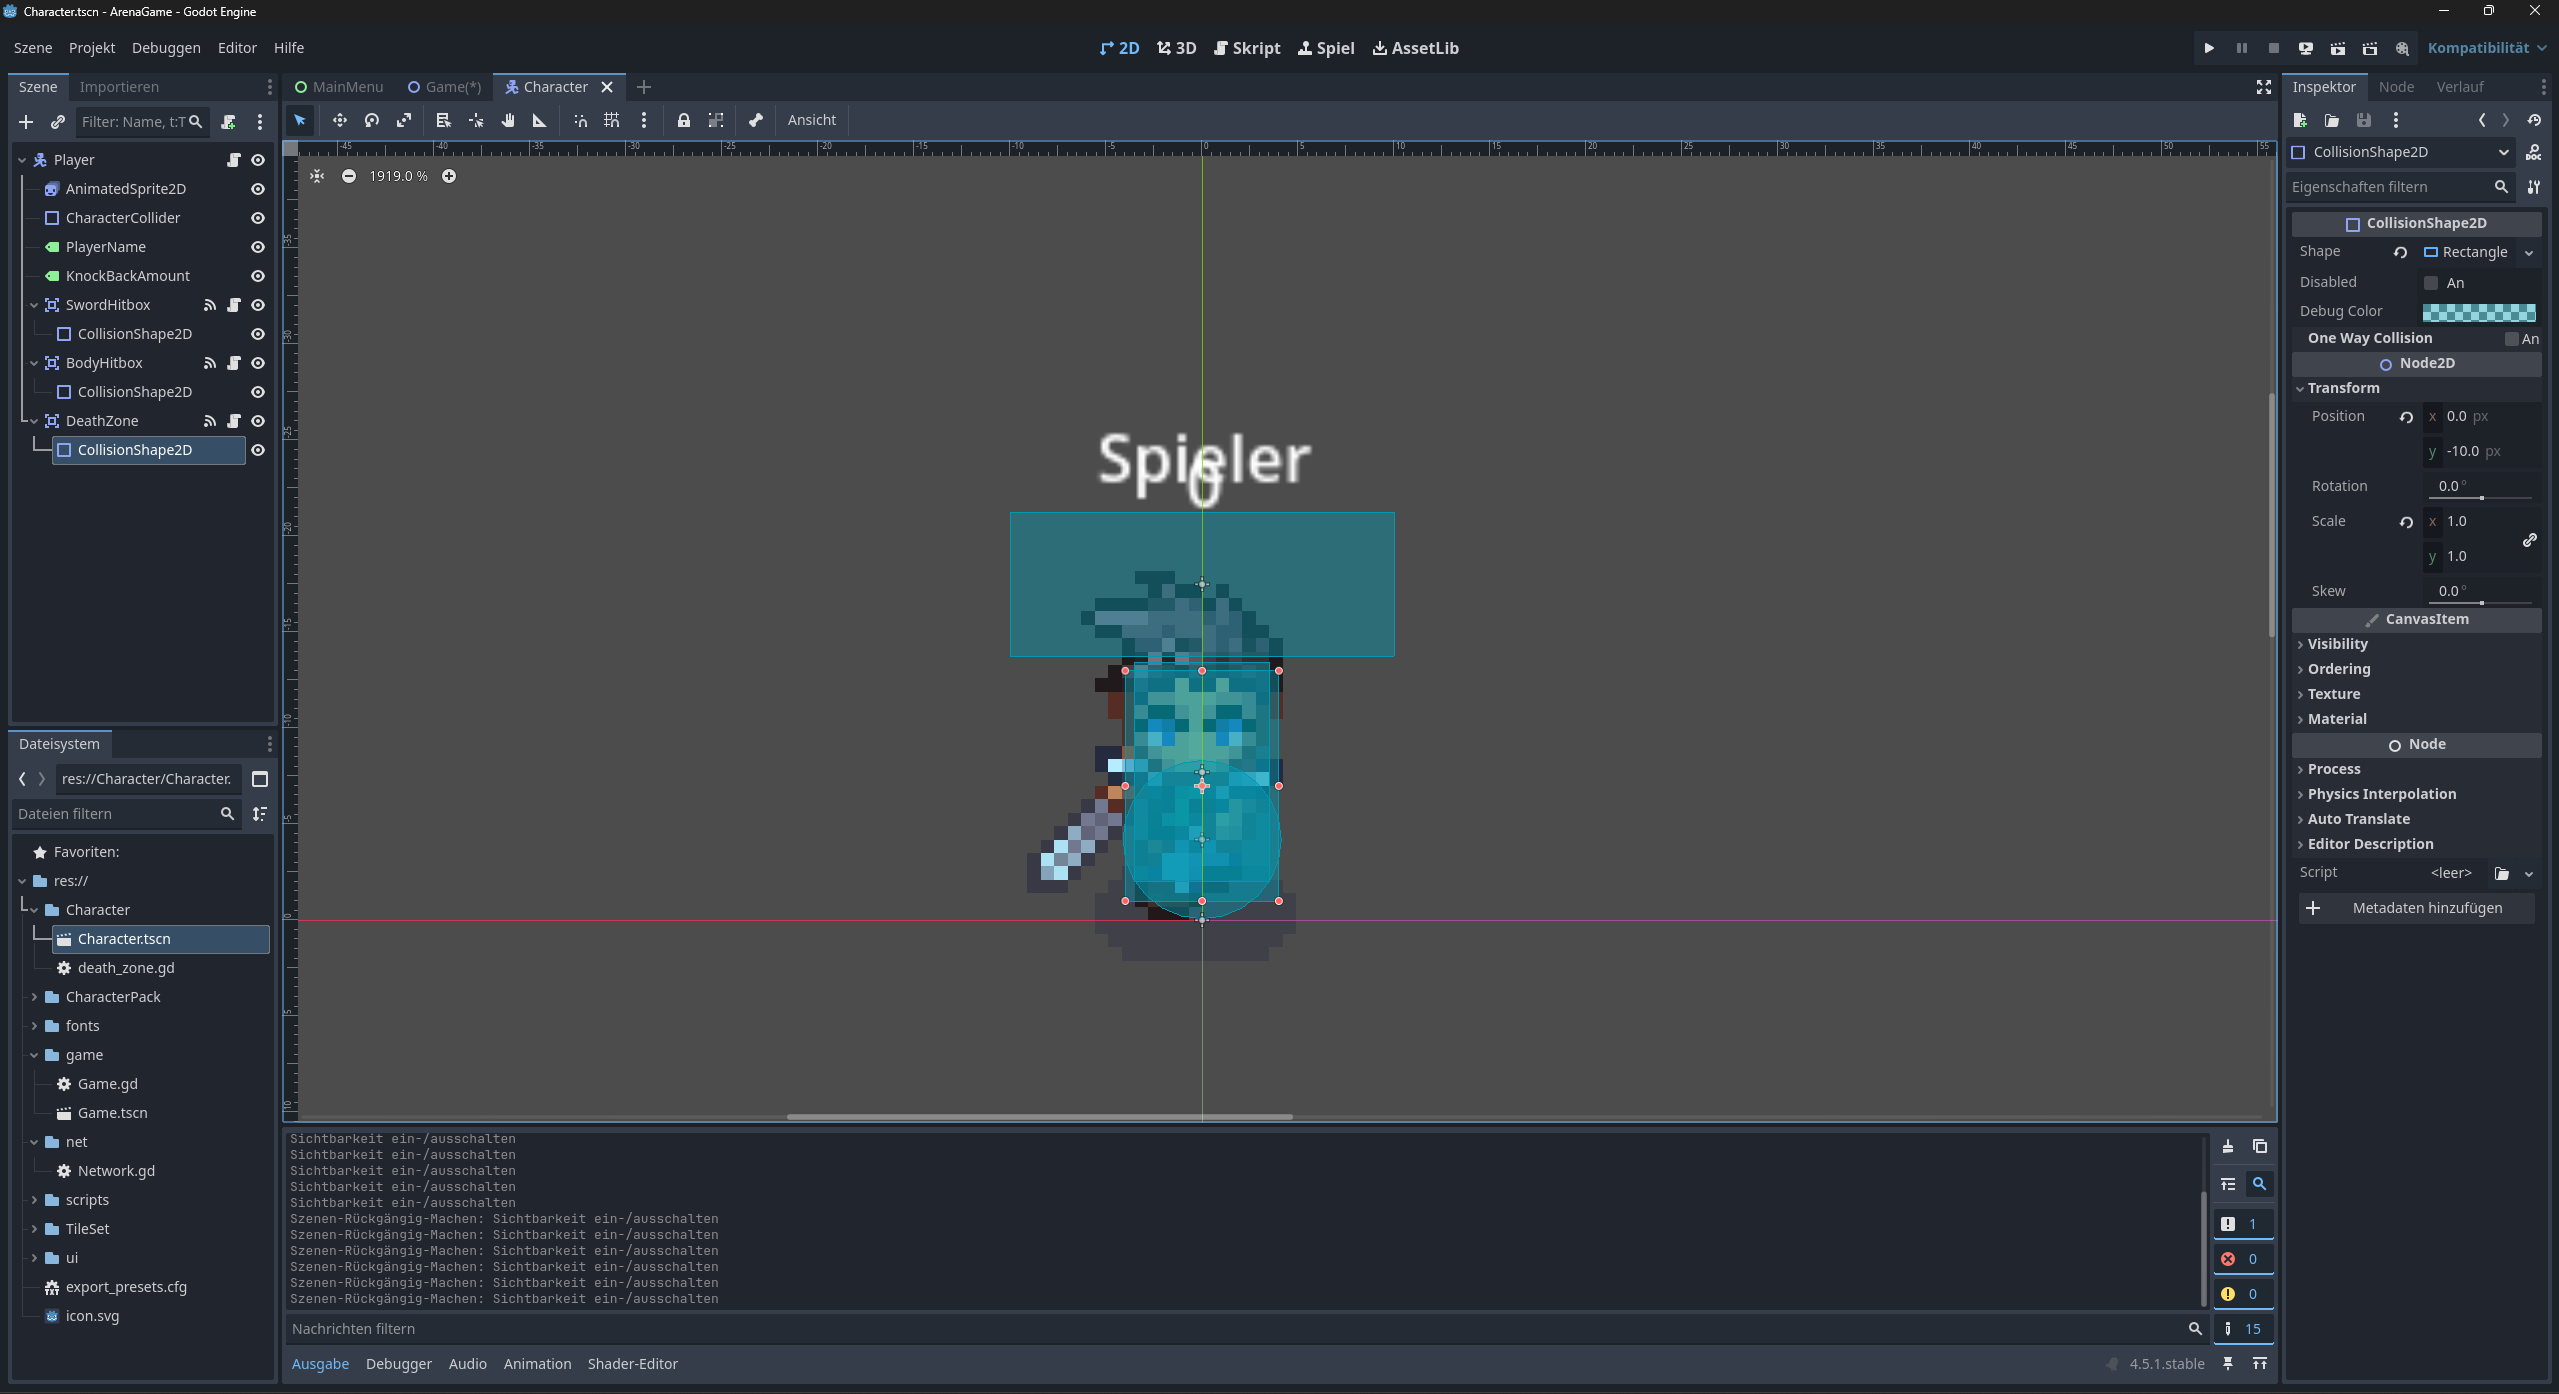
Task: Activate the Pan hand tool
Action: click(508, 120)
